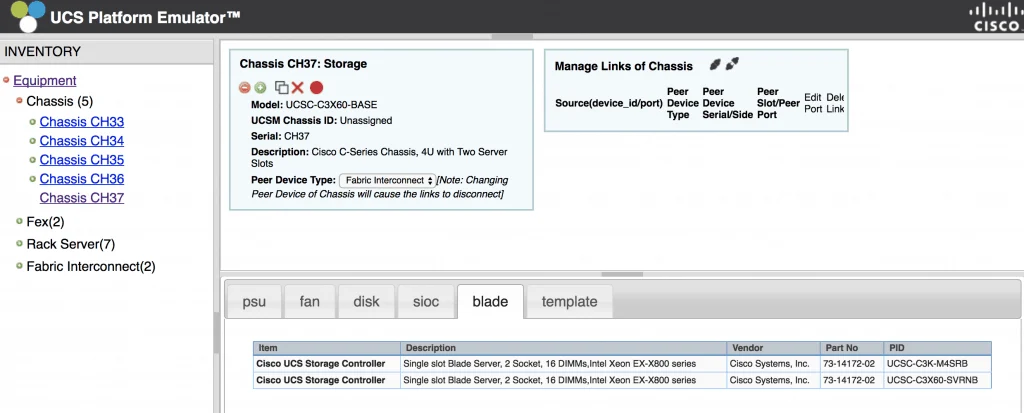Screen dimensions: 1024x413
Task: Expand the Chassis CH35 tree bullet
Action: click(32, 159)
